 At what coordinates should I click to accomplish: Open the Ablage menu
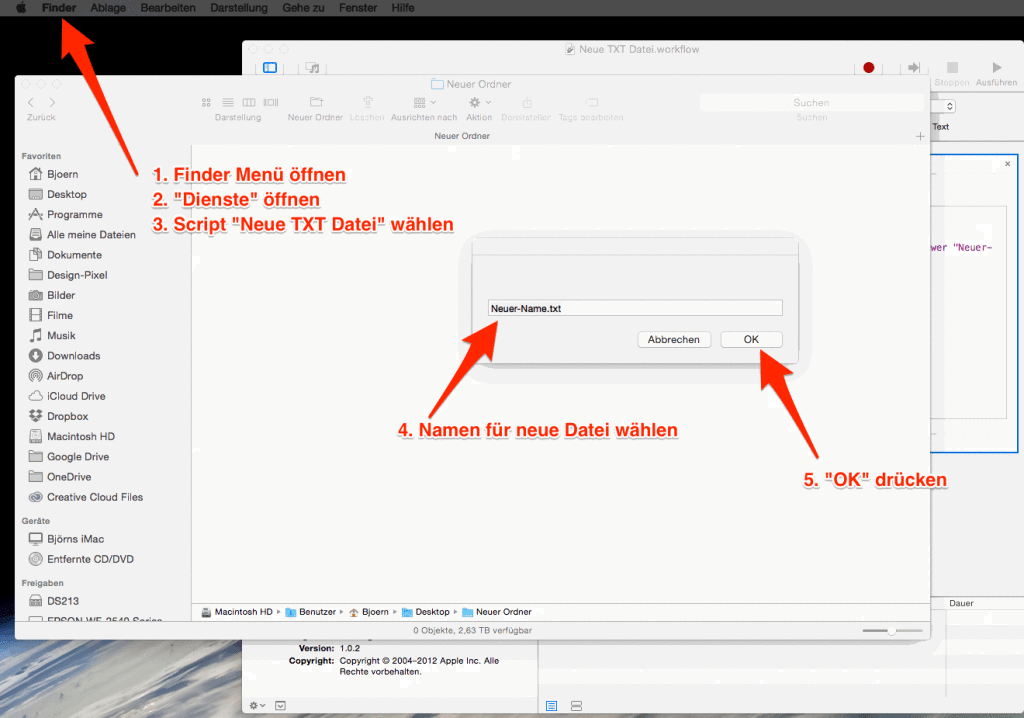pos(108,8)
